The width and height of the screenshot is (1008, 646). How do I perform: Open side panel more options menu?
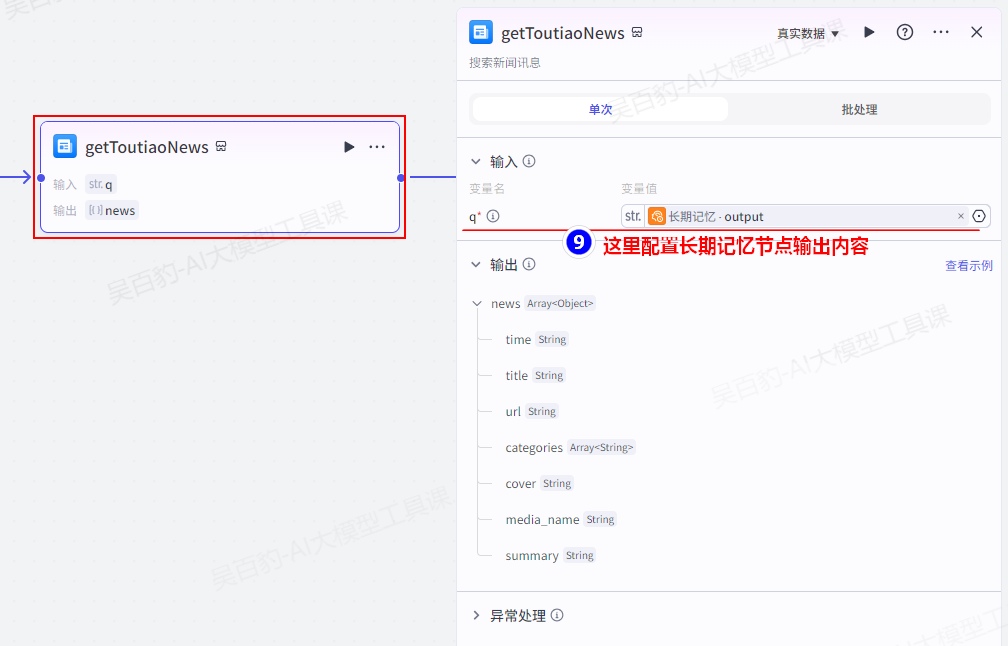[941, 32]
